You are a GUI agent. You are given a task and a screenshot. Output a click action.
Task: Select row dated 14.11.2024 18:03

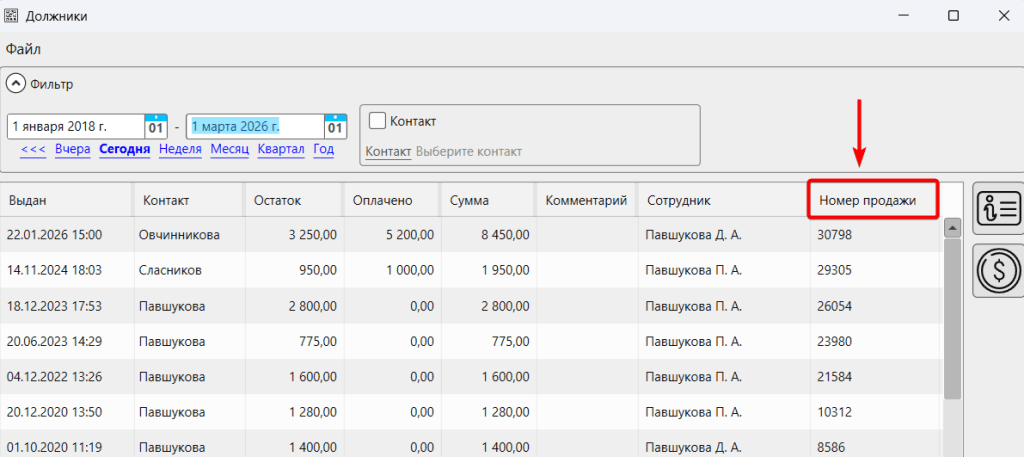(470, 270)
